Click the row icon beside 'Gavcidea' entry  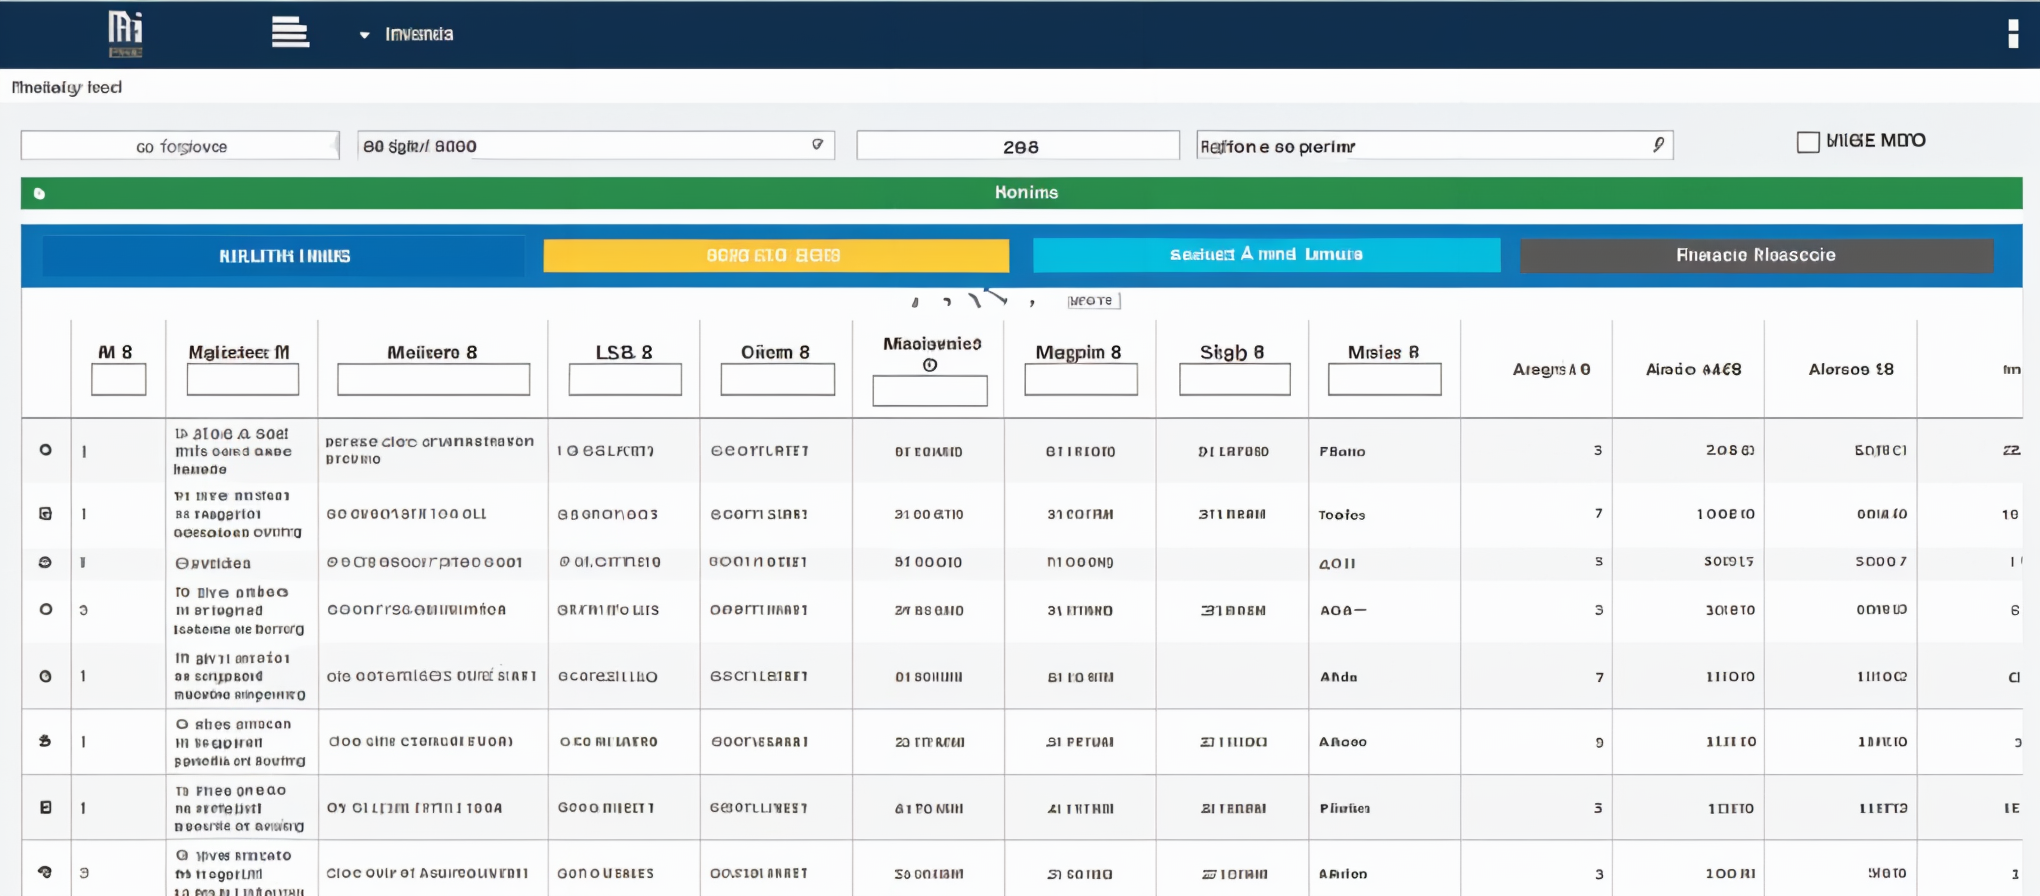45,562
